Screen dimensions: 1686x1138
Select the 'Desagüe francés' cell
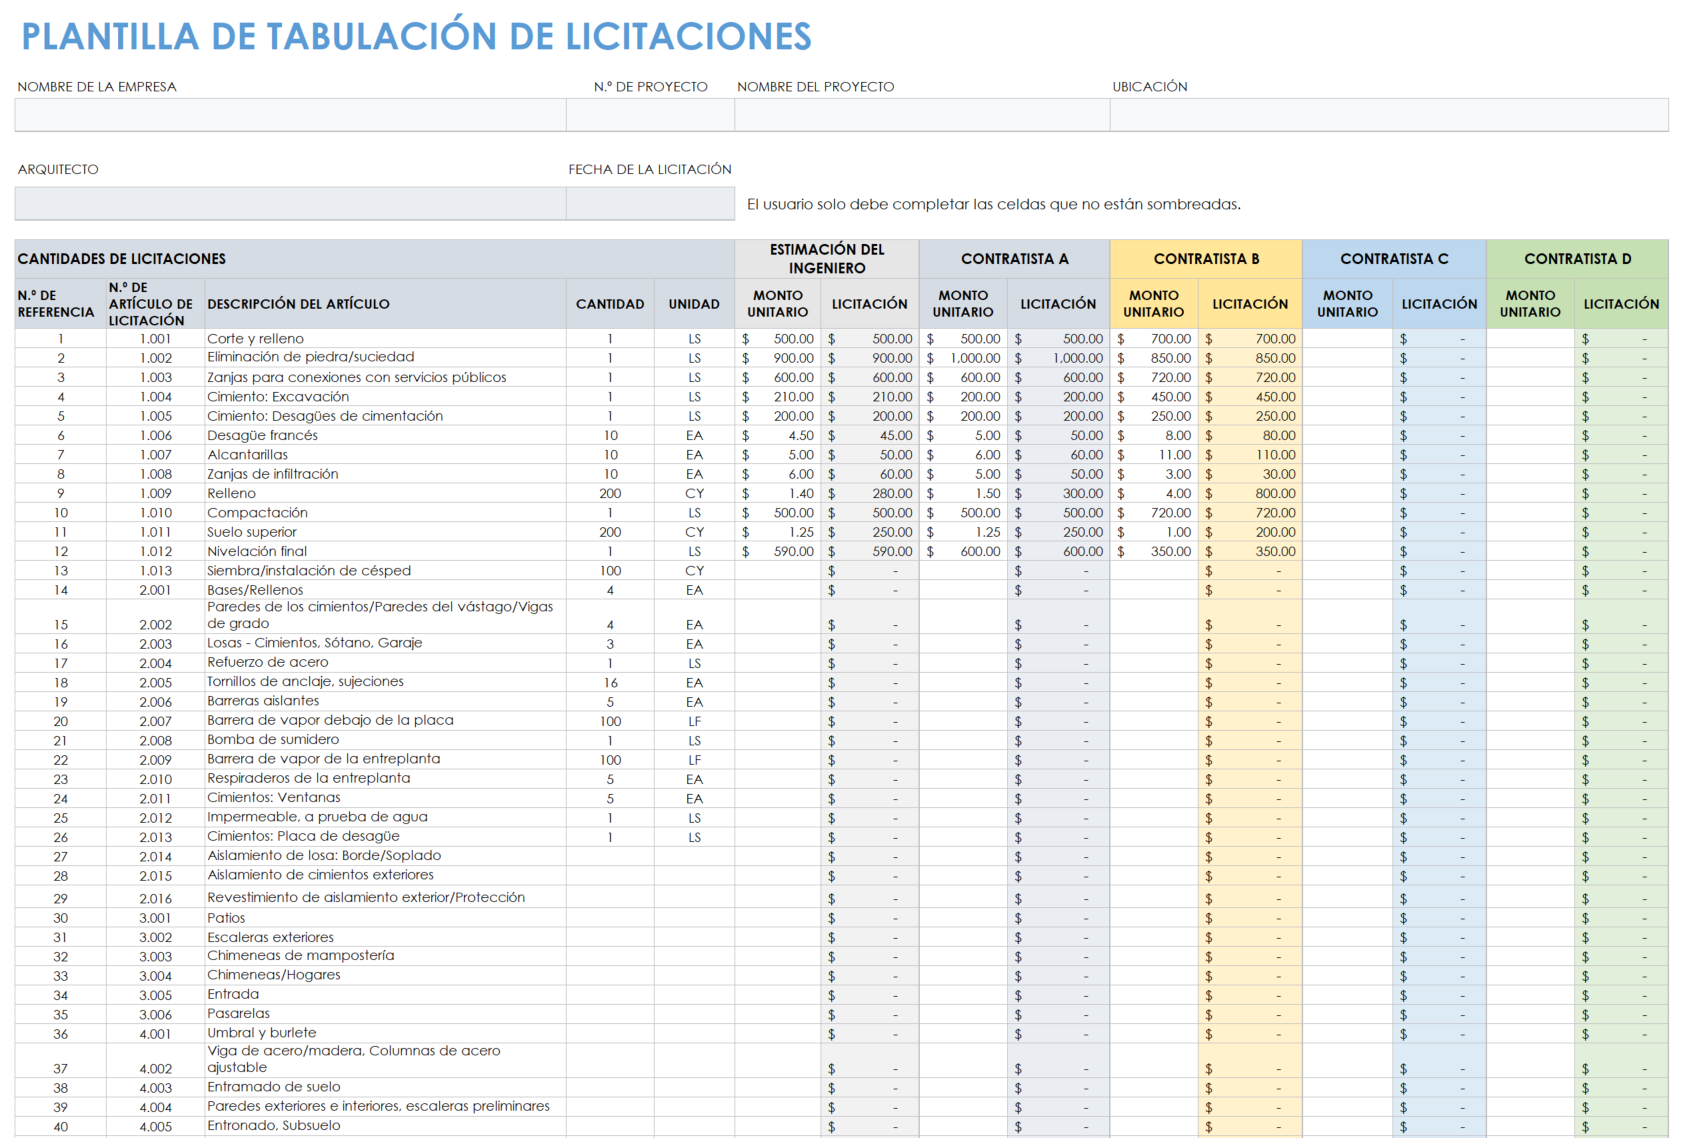[x=385, y=436]
